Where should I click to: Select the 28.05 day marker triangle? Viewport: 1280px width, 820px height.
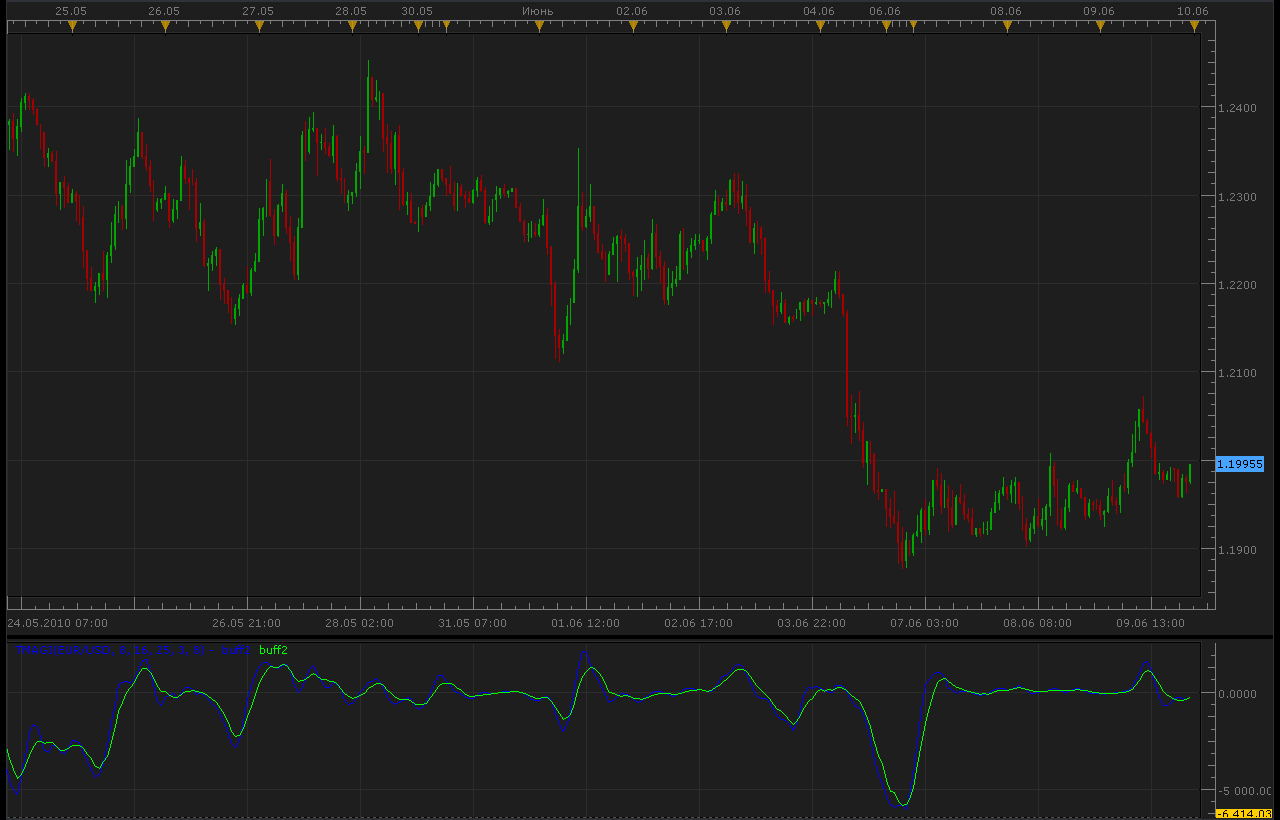[x=352, y=27]
